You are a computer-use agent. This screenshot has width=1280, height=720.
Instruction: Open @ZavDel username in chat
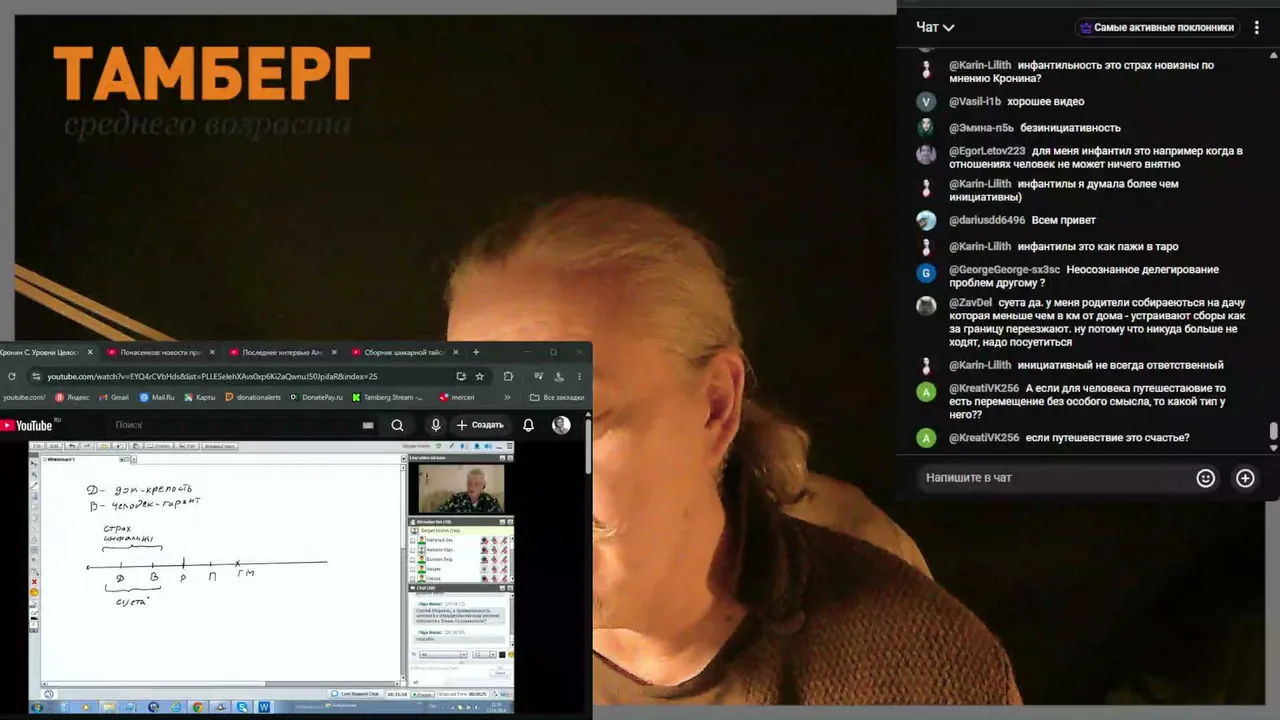coord(970,303)
